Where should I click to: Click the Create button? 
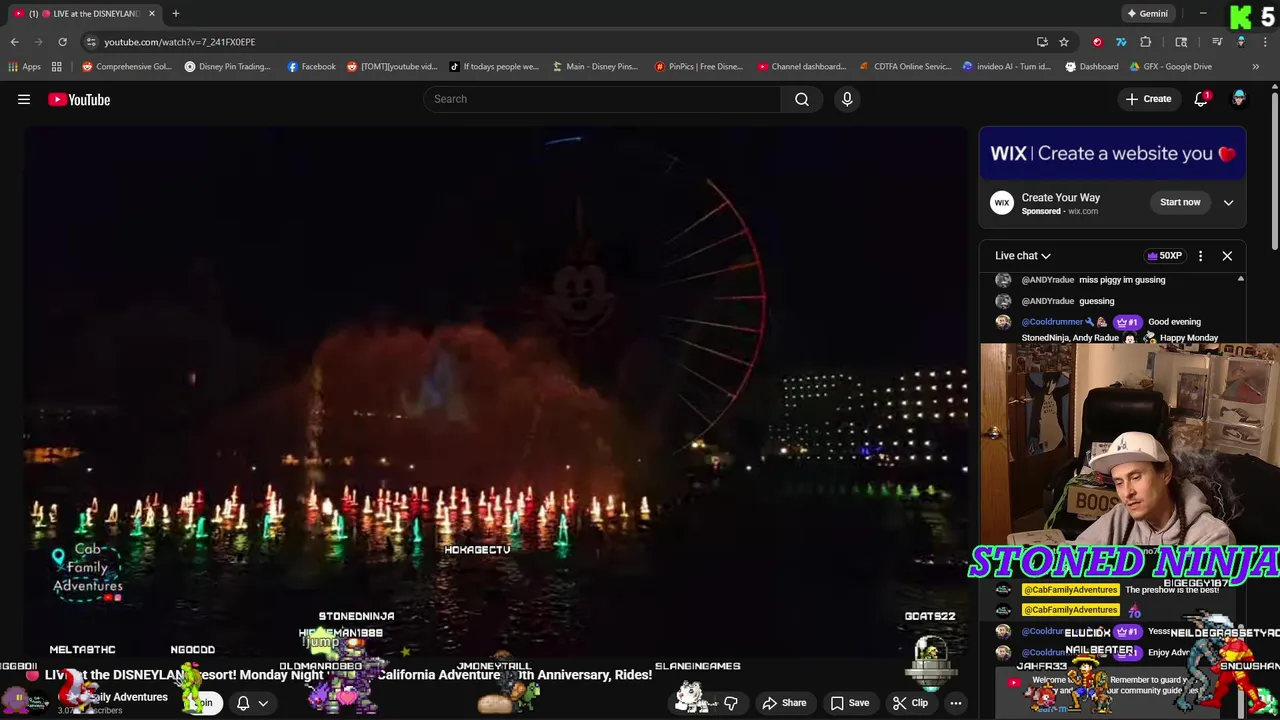[1148, 99]
